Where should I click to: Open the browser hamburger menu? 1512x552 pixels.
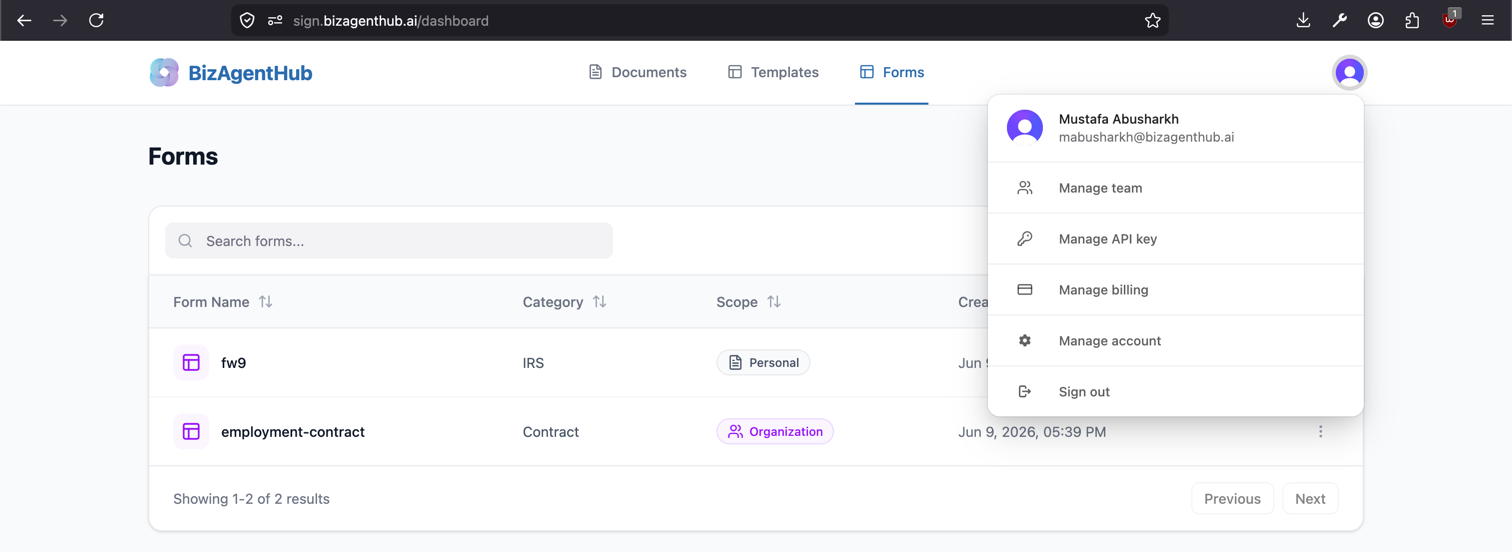(x=1487, y=20)
